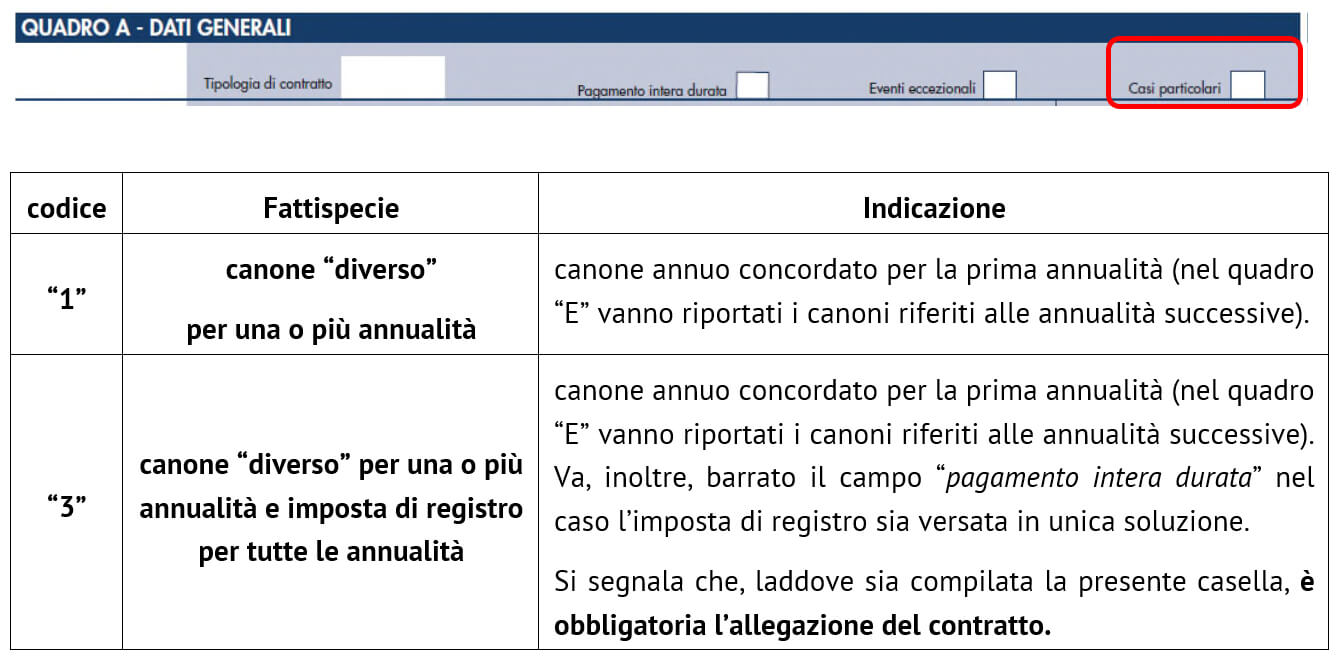Click the Tipologia di contratto label

pos(268,84)
